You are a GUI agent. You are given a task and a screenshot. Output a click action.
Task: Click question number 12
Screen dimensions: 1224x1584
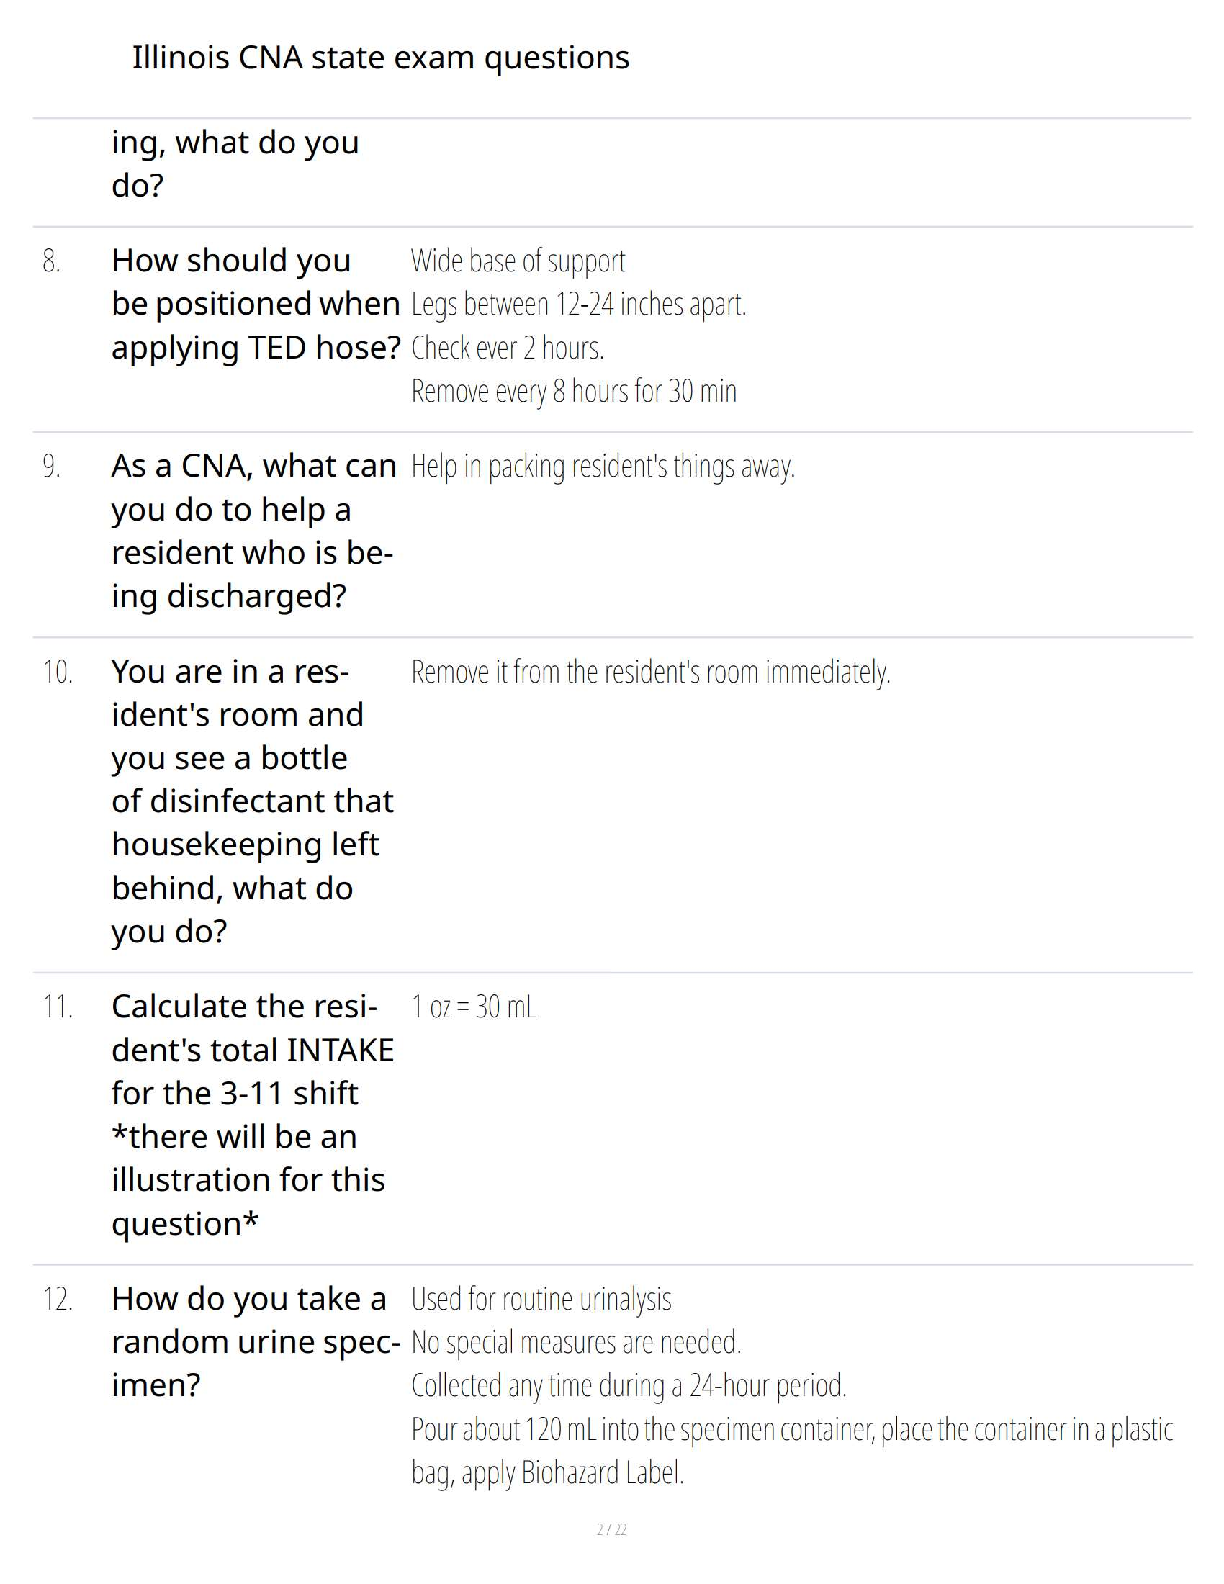57,1300
